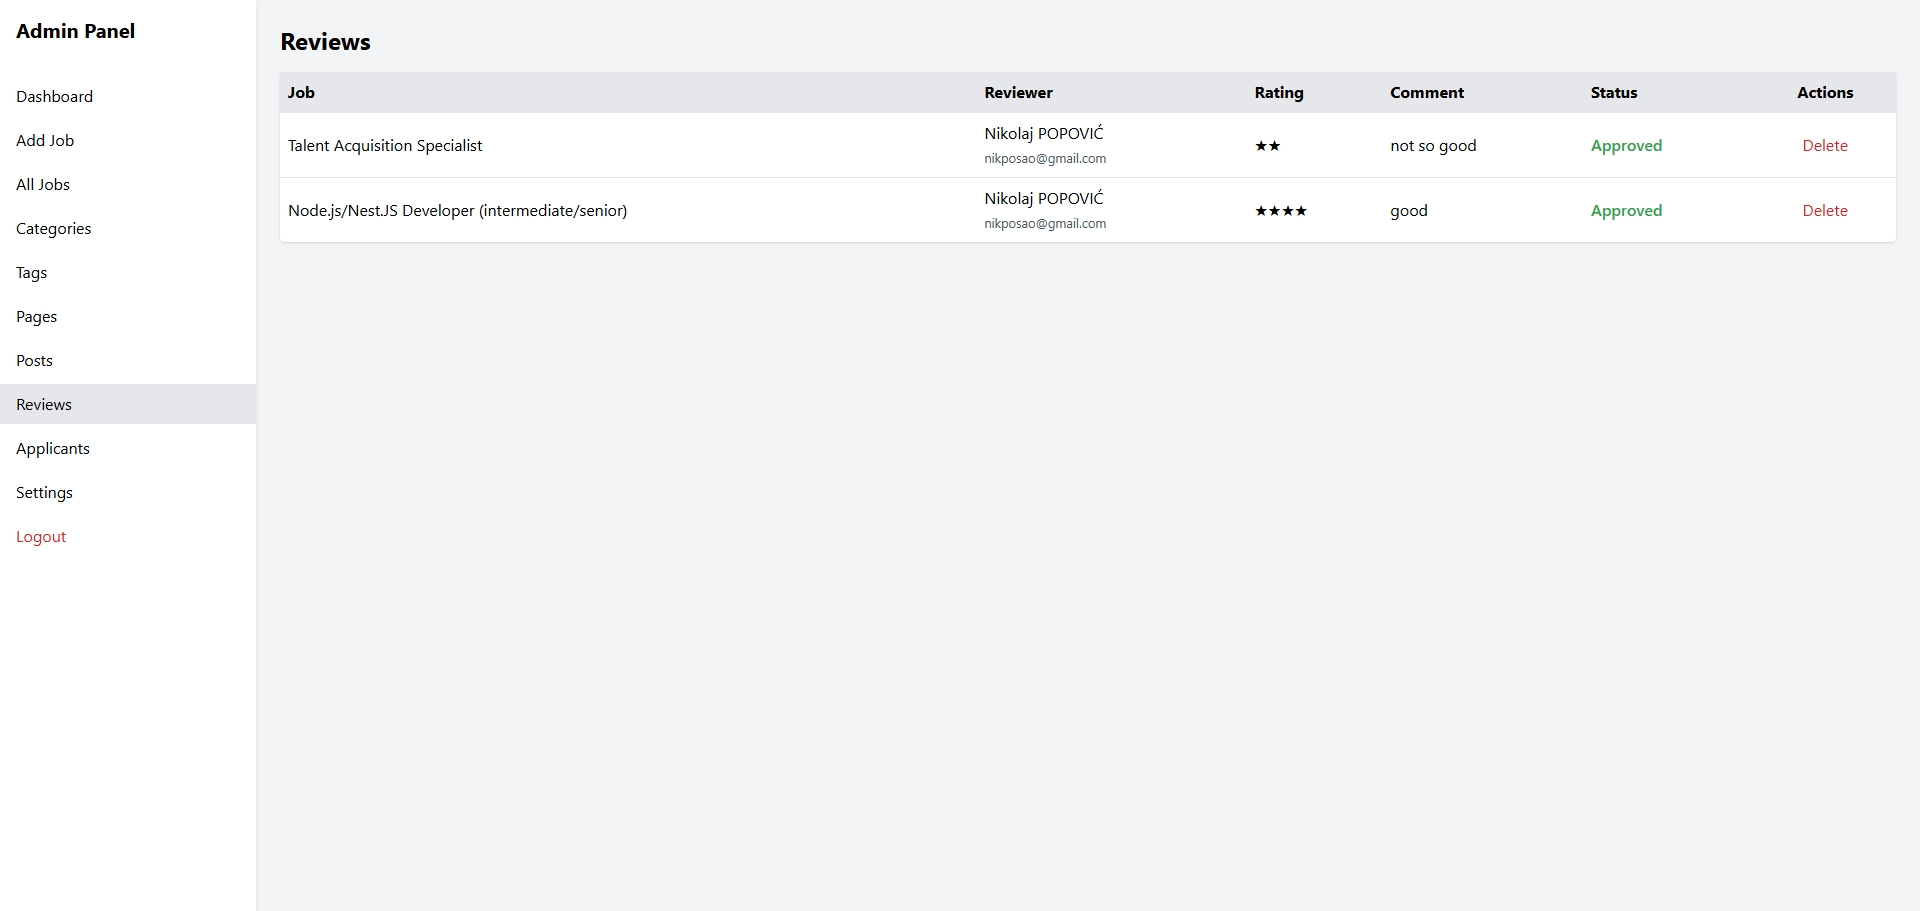Click the red Logout link
Screen dimensions: 1920x911
click(x=41, y=537)
